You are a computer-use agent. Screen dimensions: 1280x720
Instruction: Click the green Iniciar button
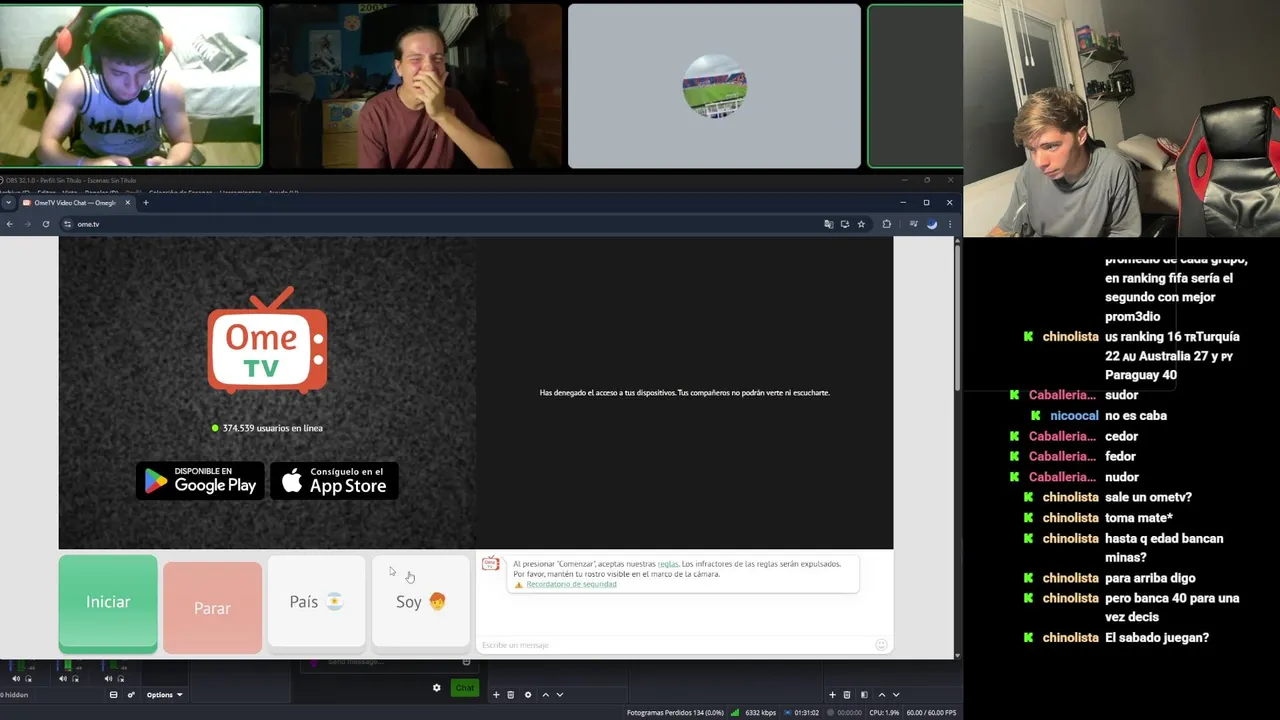[x=108, y=602]
